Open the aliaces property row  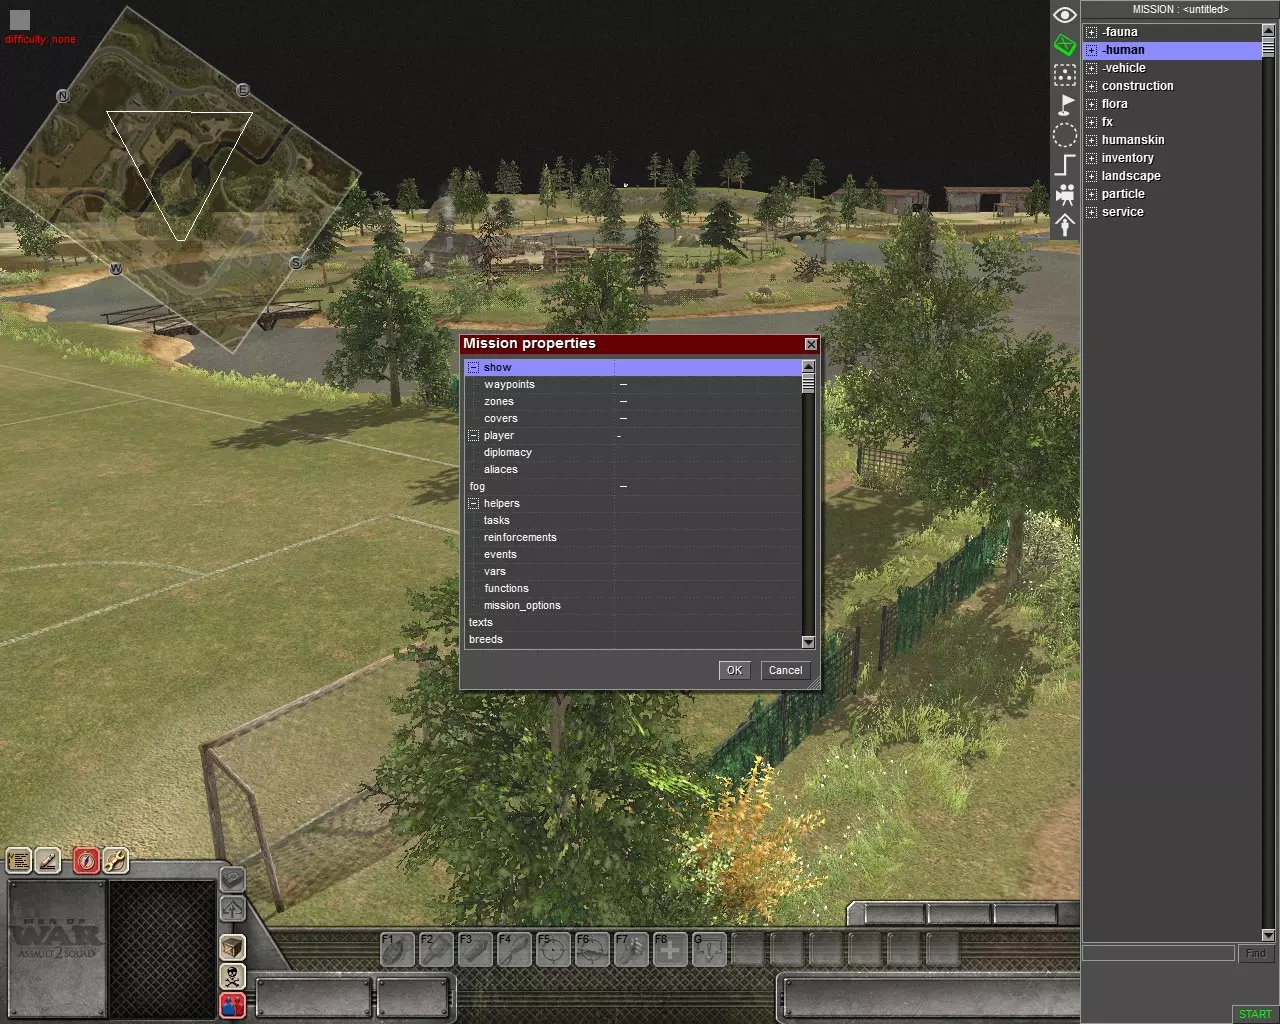click(634, 470)
